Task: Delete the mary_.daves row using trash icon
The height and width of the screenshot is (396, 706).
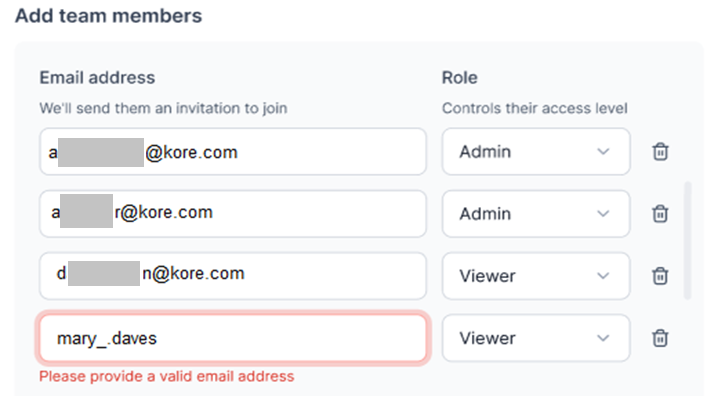Action: (x=660, y=338)
